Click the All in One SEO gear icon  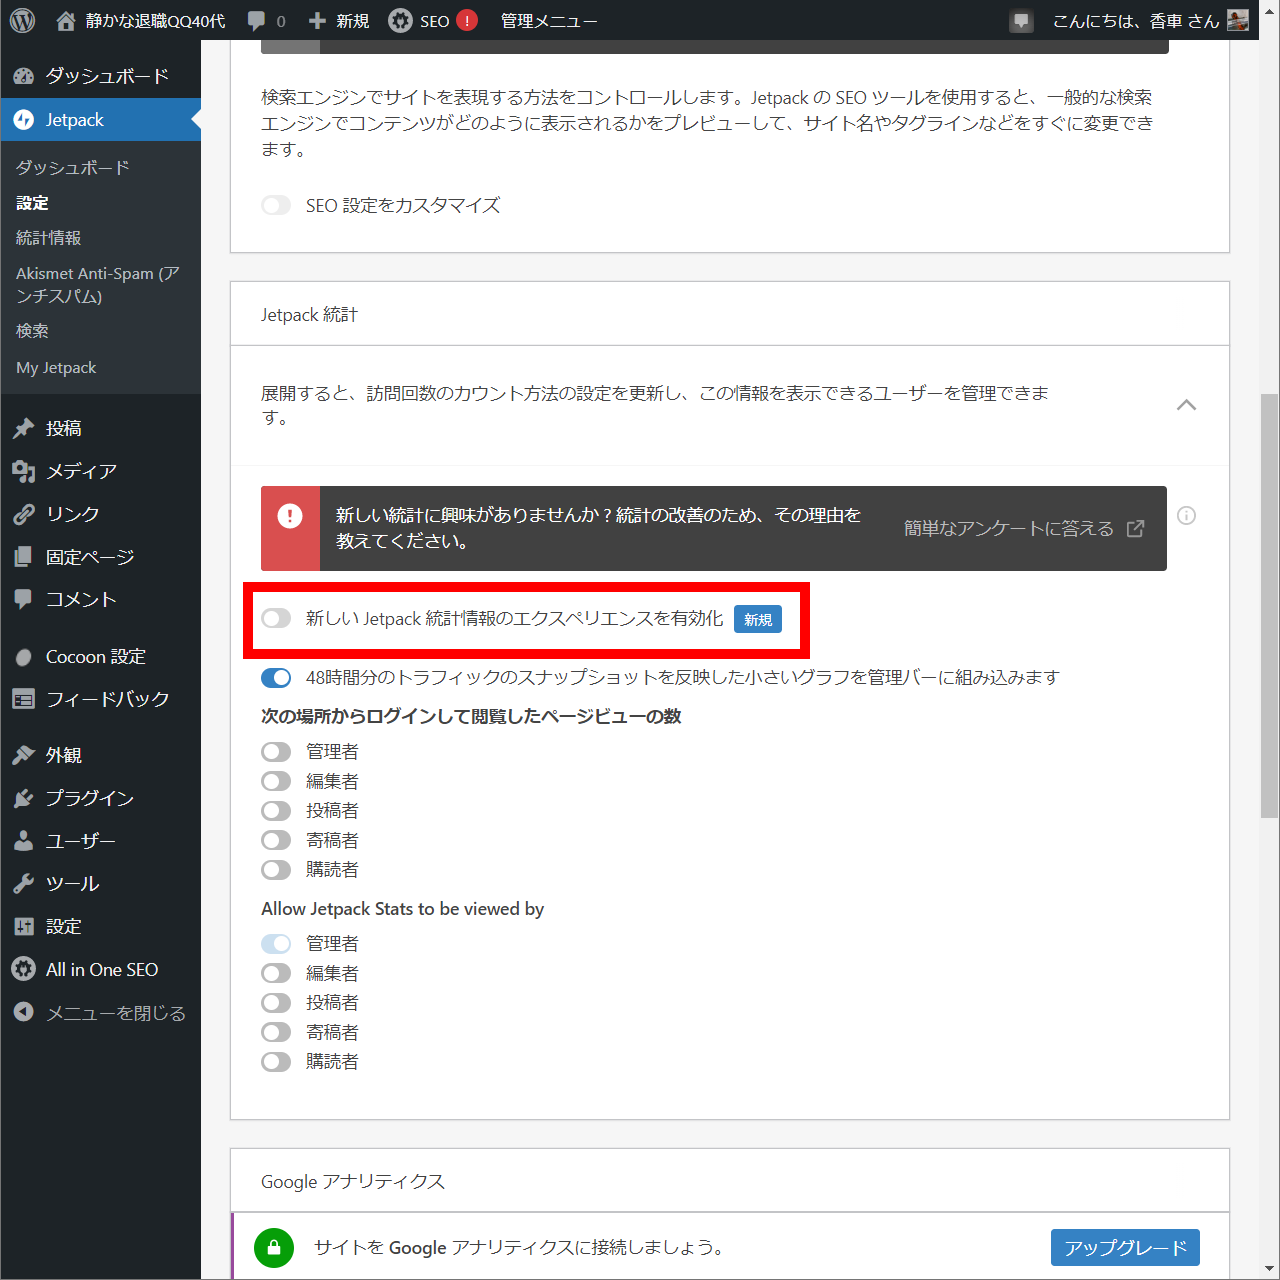[x=23, y=969]
